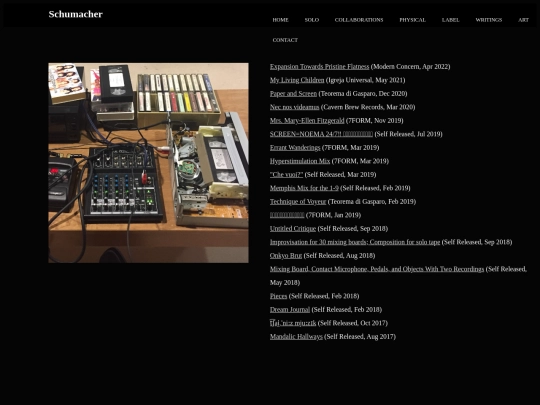Select the text "(Self Released, Oct 2017)"
The width and height of the screenshot is (540, 405).
click(353, 323)
